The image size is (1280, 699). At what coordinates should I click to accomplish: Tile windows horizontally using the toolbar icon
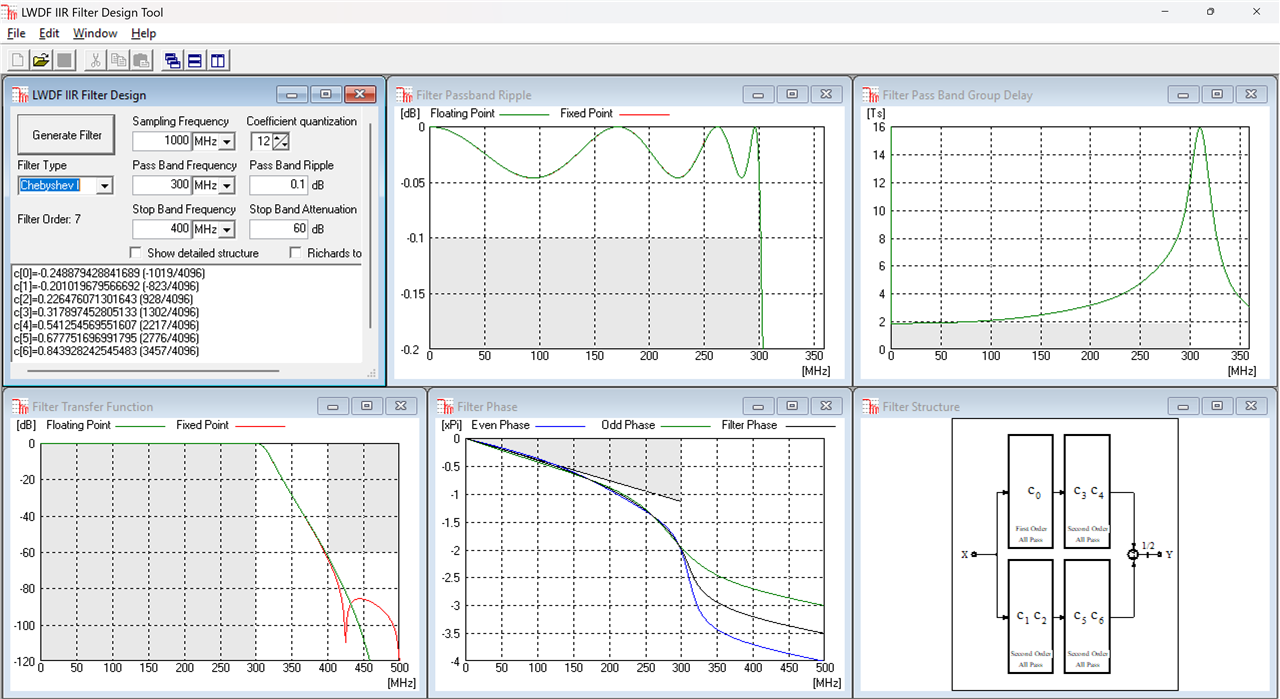click(196, 60)
